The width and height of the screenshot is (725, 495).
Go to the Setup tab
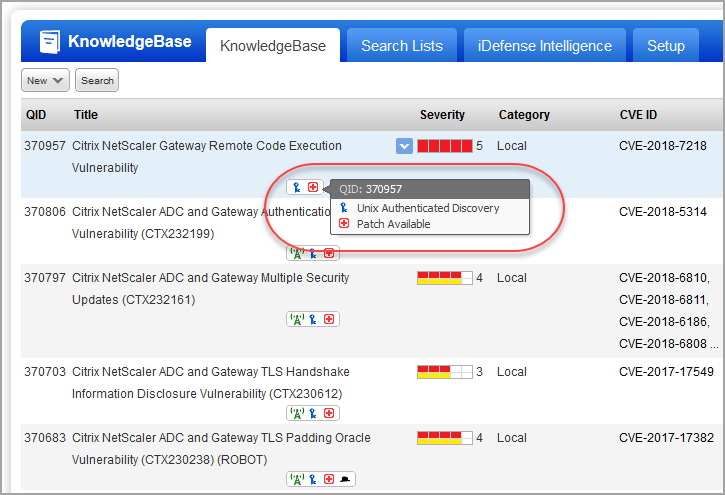pyautogui.click(x=665, y=45)
